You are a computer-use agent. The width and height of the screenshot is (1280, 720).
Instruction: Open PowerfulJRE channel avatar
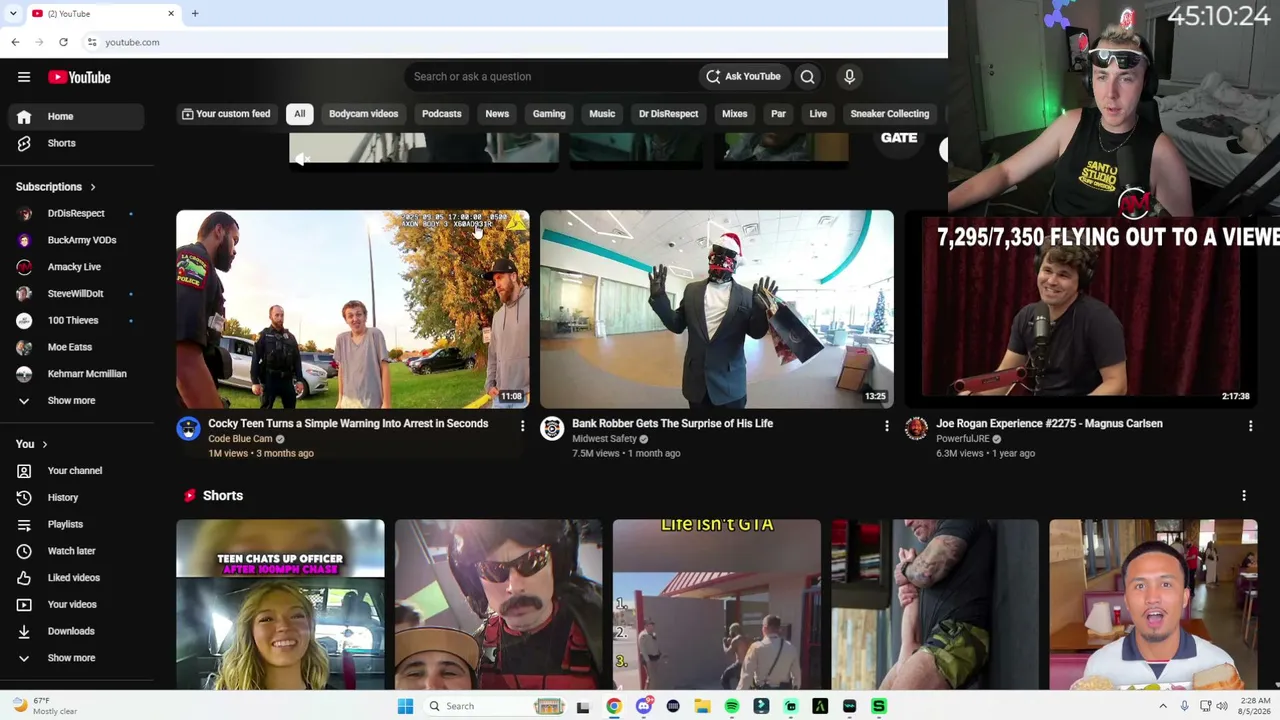(916, 429)
